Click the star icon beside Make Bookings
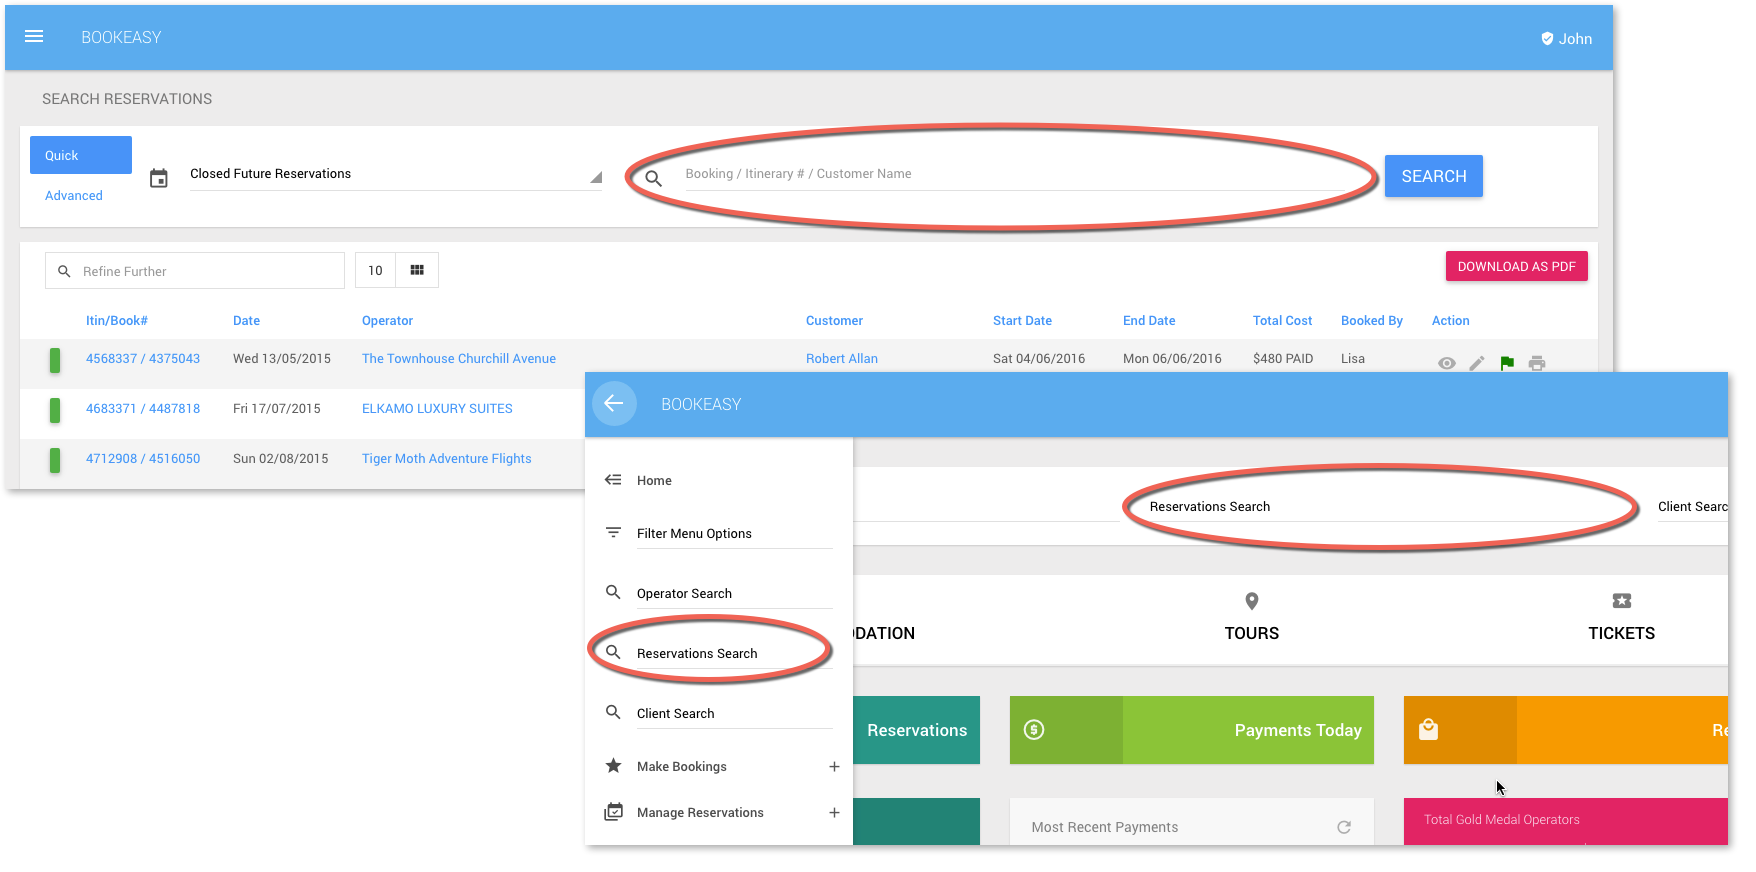Image resolution: width=1756 pixels, height=872 pixels. (x=613, y=766)
